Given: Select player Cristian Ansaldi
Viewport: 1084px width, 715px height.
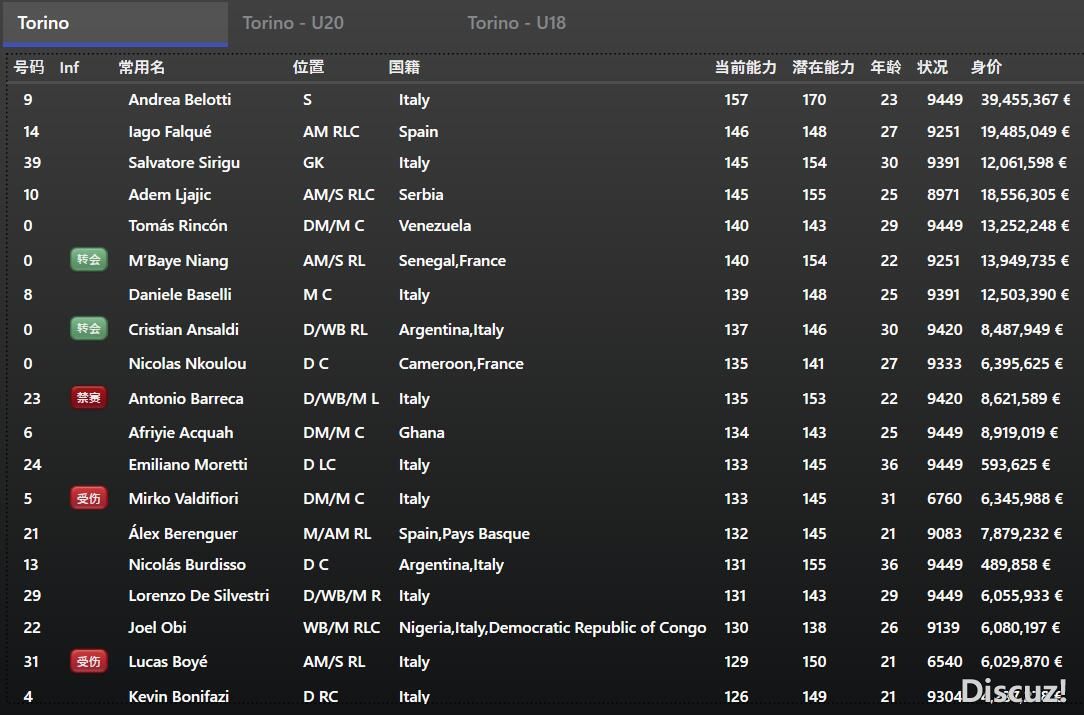Looking at the screenshot, I should click(183, 329).
